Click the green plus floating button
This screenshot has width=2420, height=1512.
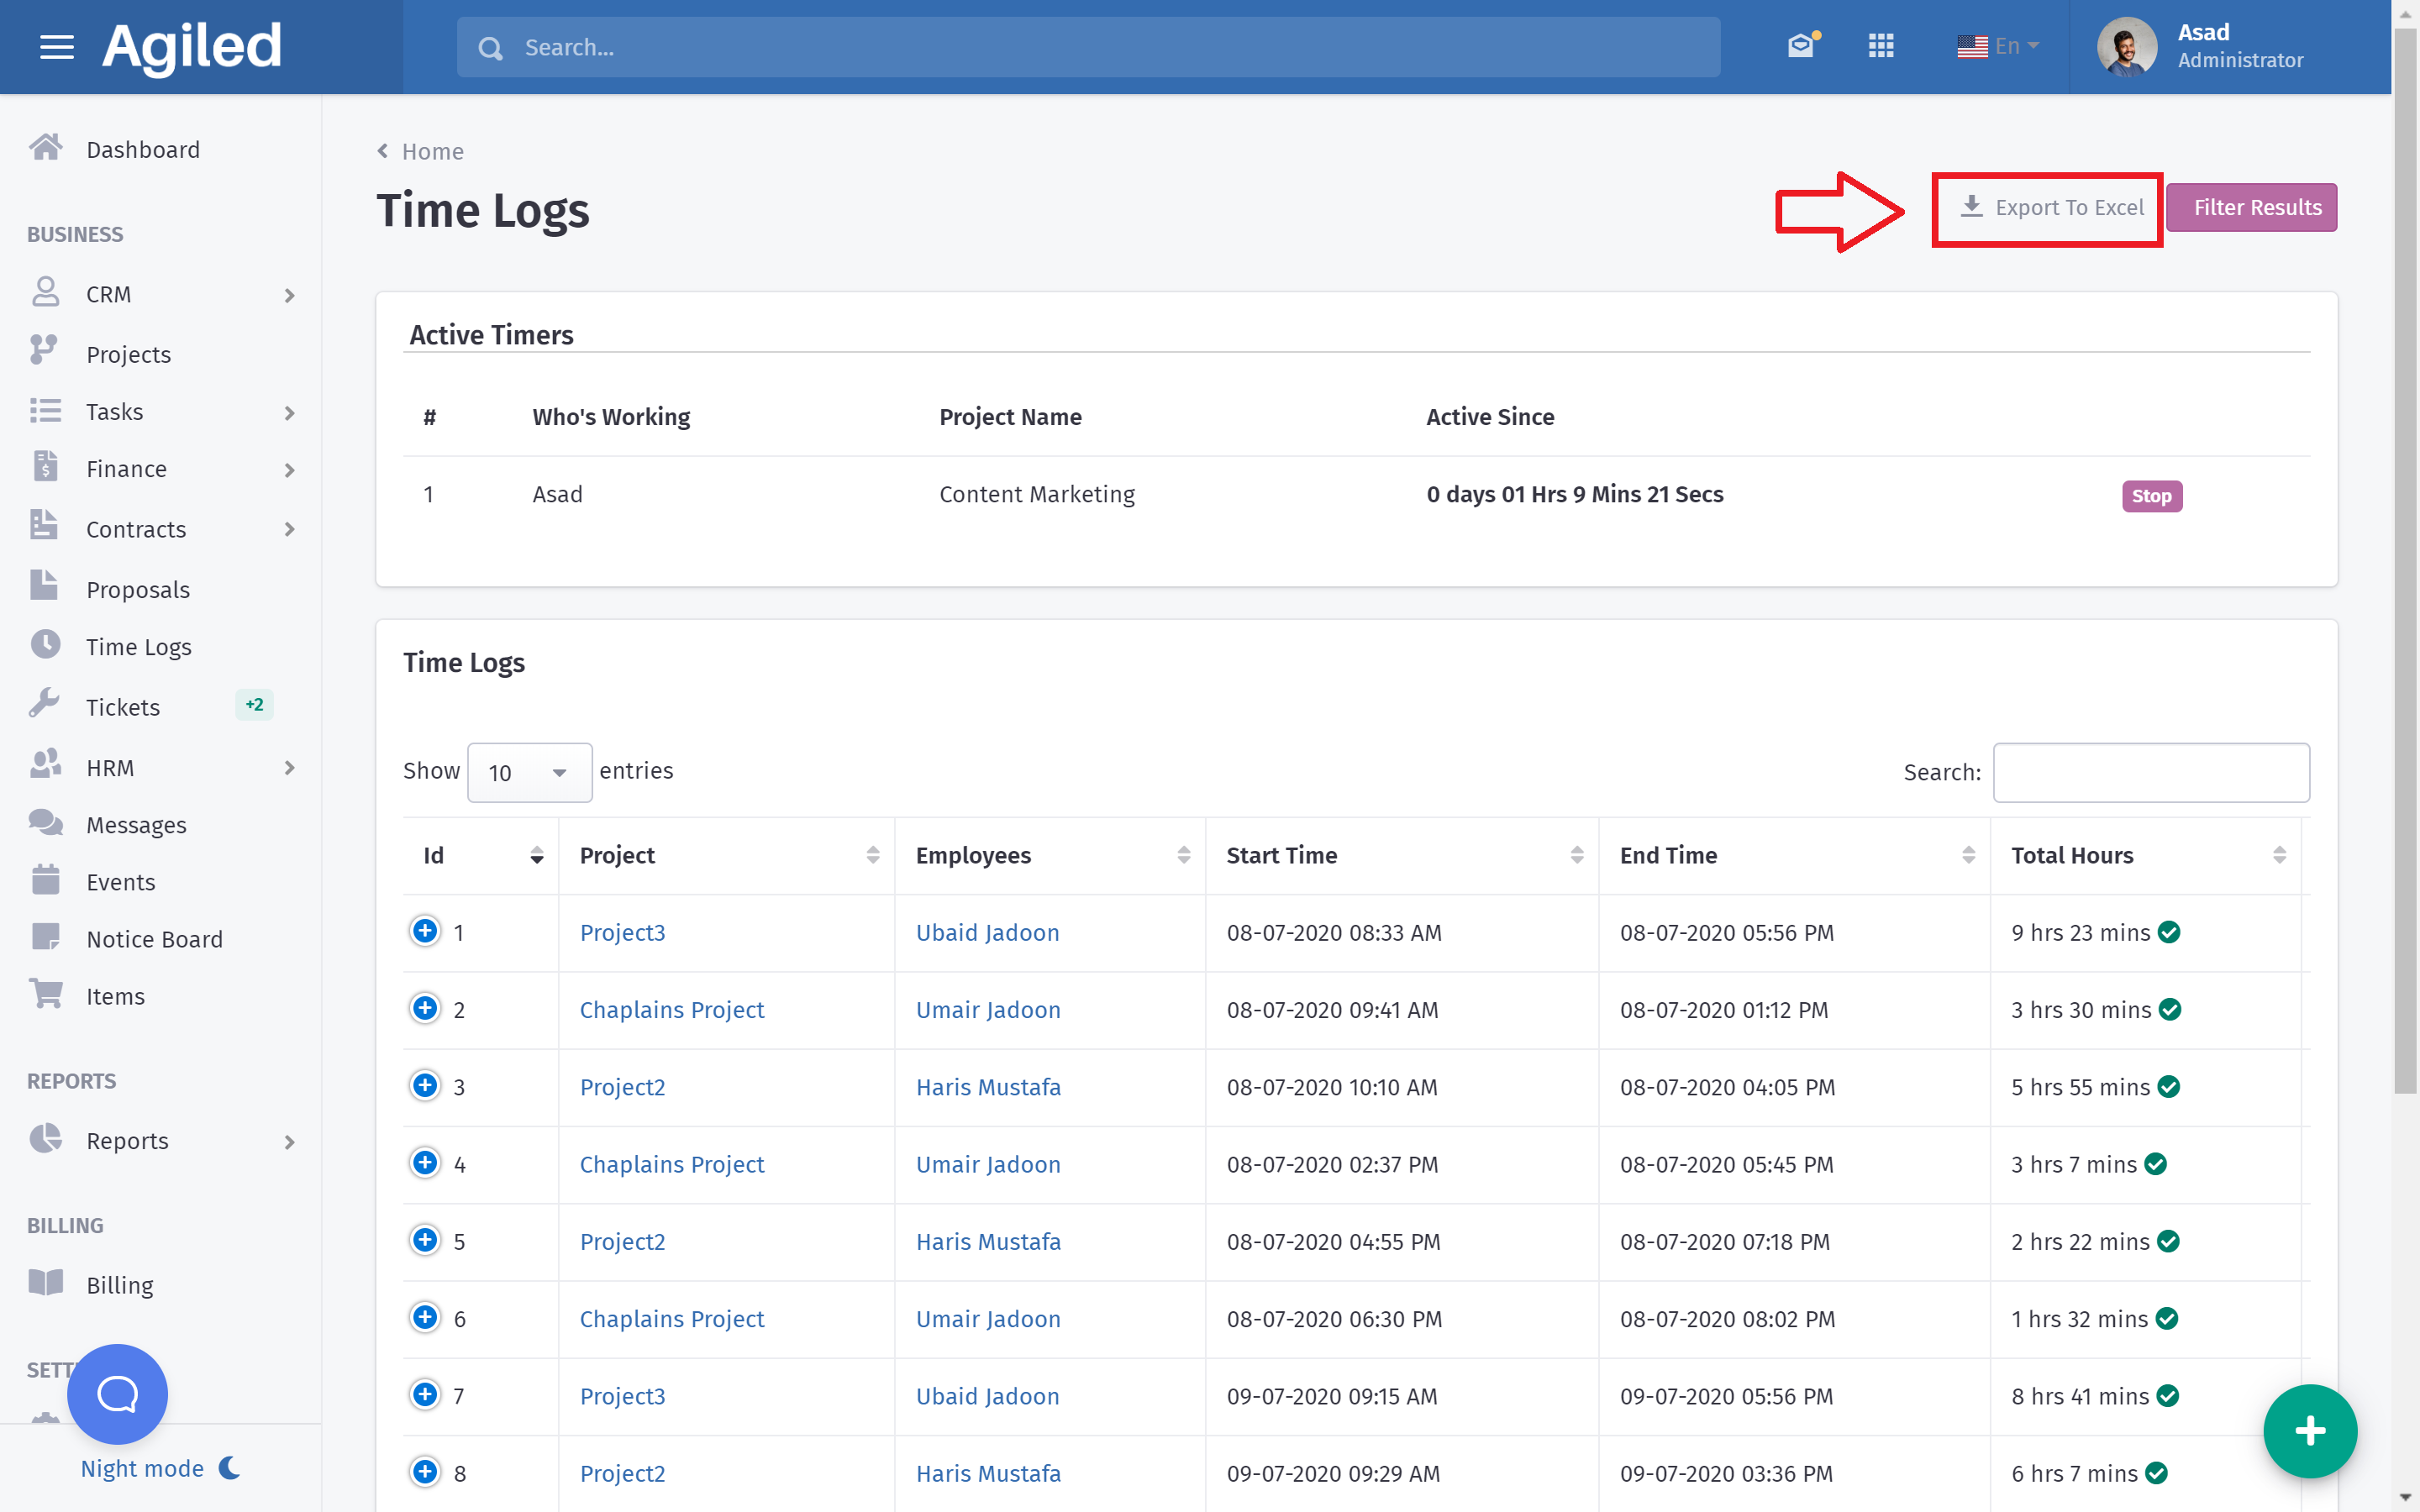coord(2309,1431)
